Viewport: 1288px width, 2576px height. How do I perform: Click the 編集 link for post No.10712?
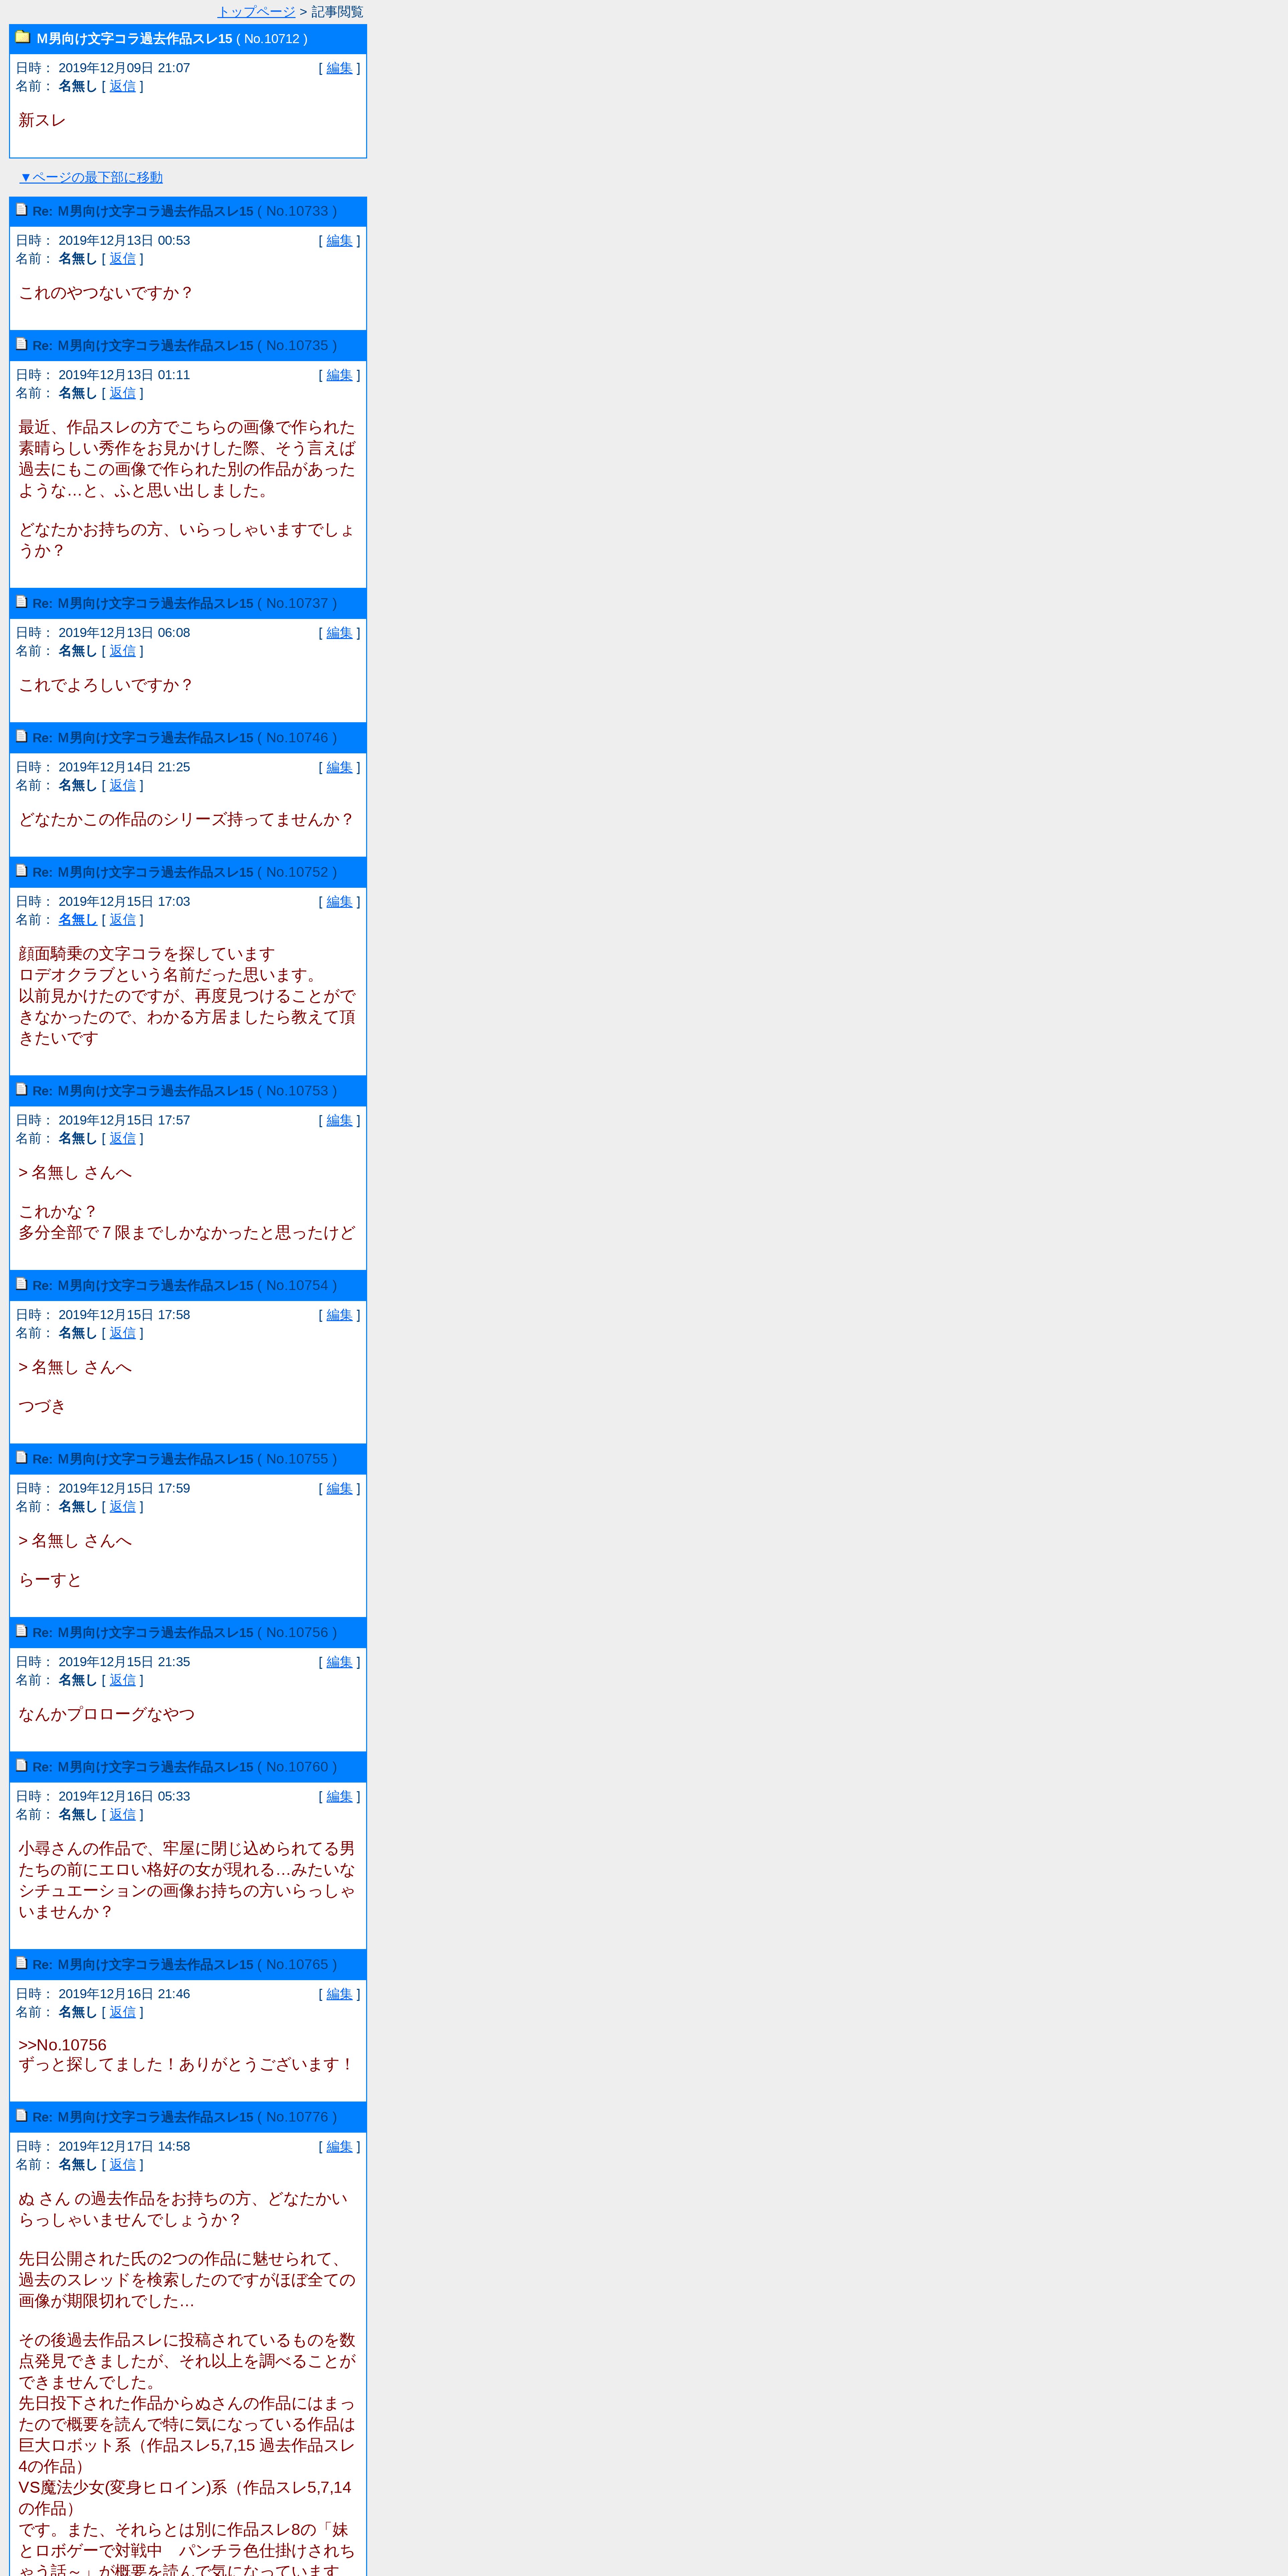point(339,68)
